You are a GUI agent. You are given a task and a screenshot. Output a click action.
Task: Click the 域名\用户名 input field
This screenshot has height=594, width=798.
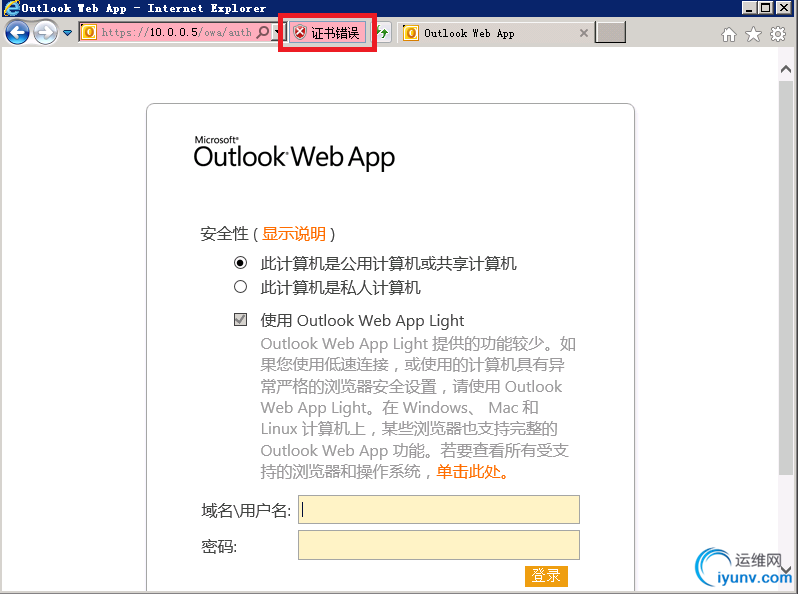(439, 510)
